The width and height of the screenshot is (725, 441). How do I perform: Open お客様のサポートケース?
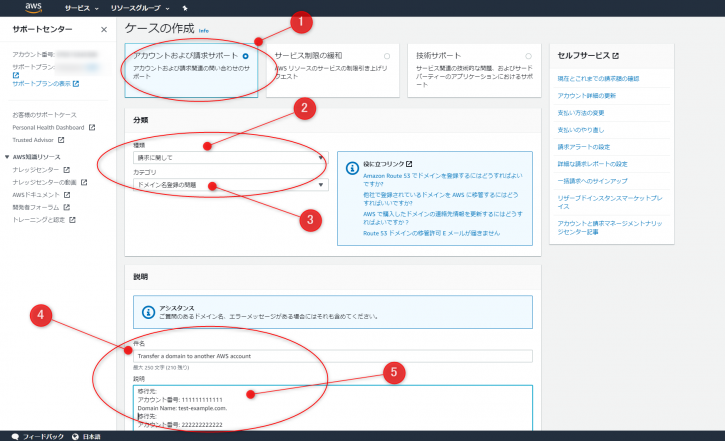pos(44,115)
